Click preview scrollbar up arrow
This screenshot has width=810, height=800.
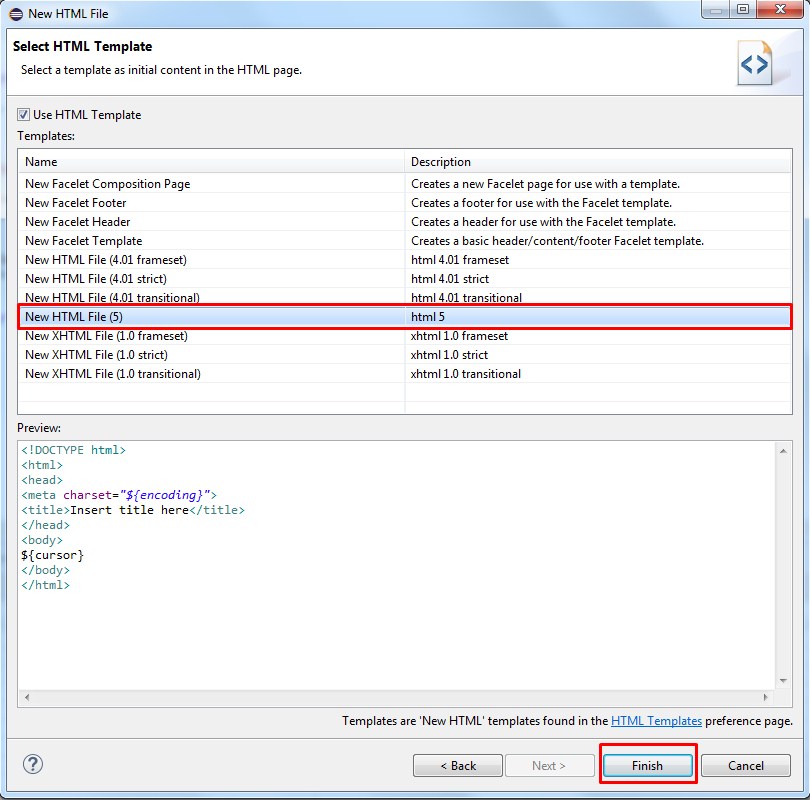[x=783, y=451]
